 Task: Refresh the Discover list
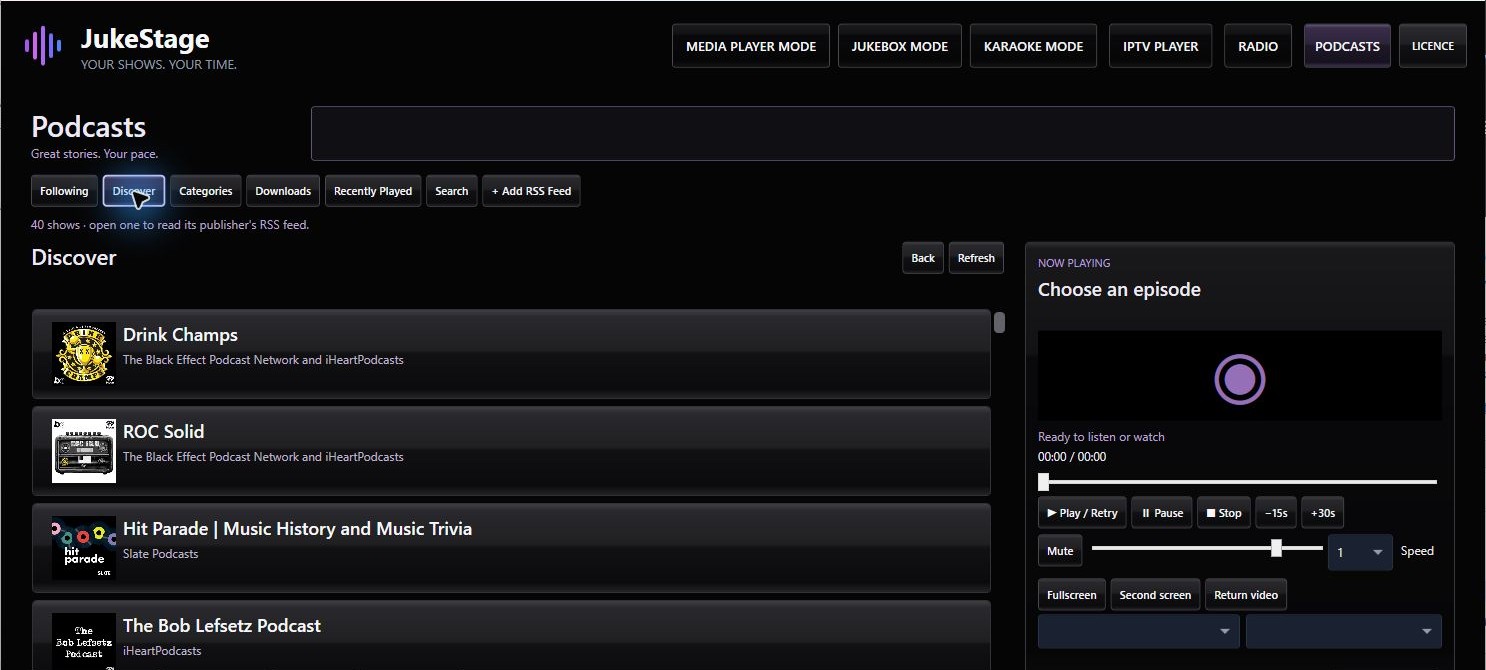click(976, 258)
